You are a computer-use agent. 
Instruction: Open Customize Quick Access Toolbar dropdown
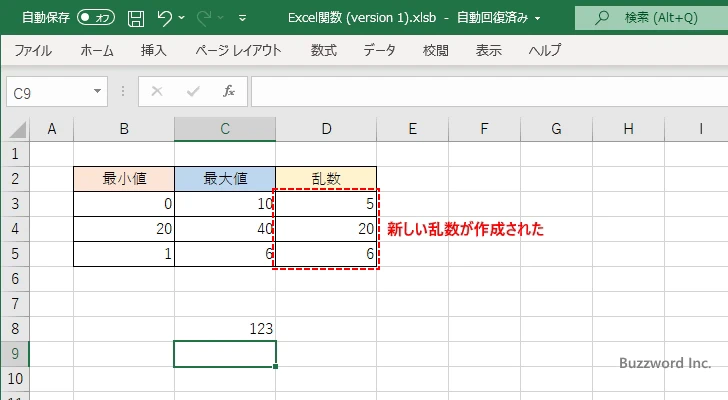[243, 17]
